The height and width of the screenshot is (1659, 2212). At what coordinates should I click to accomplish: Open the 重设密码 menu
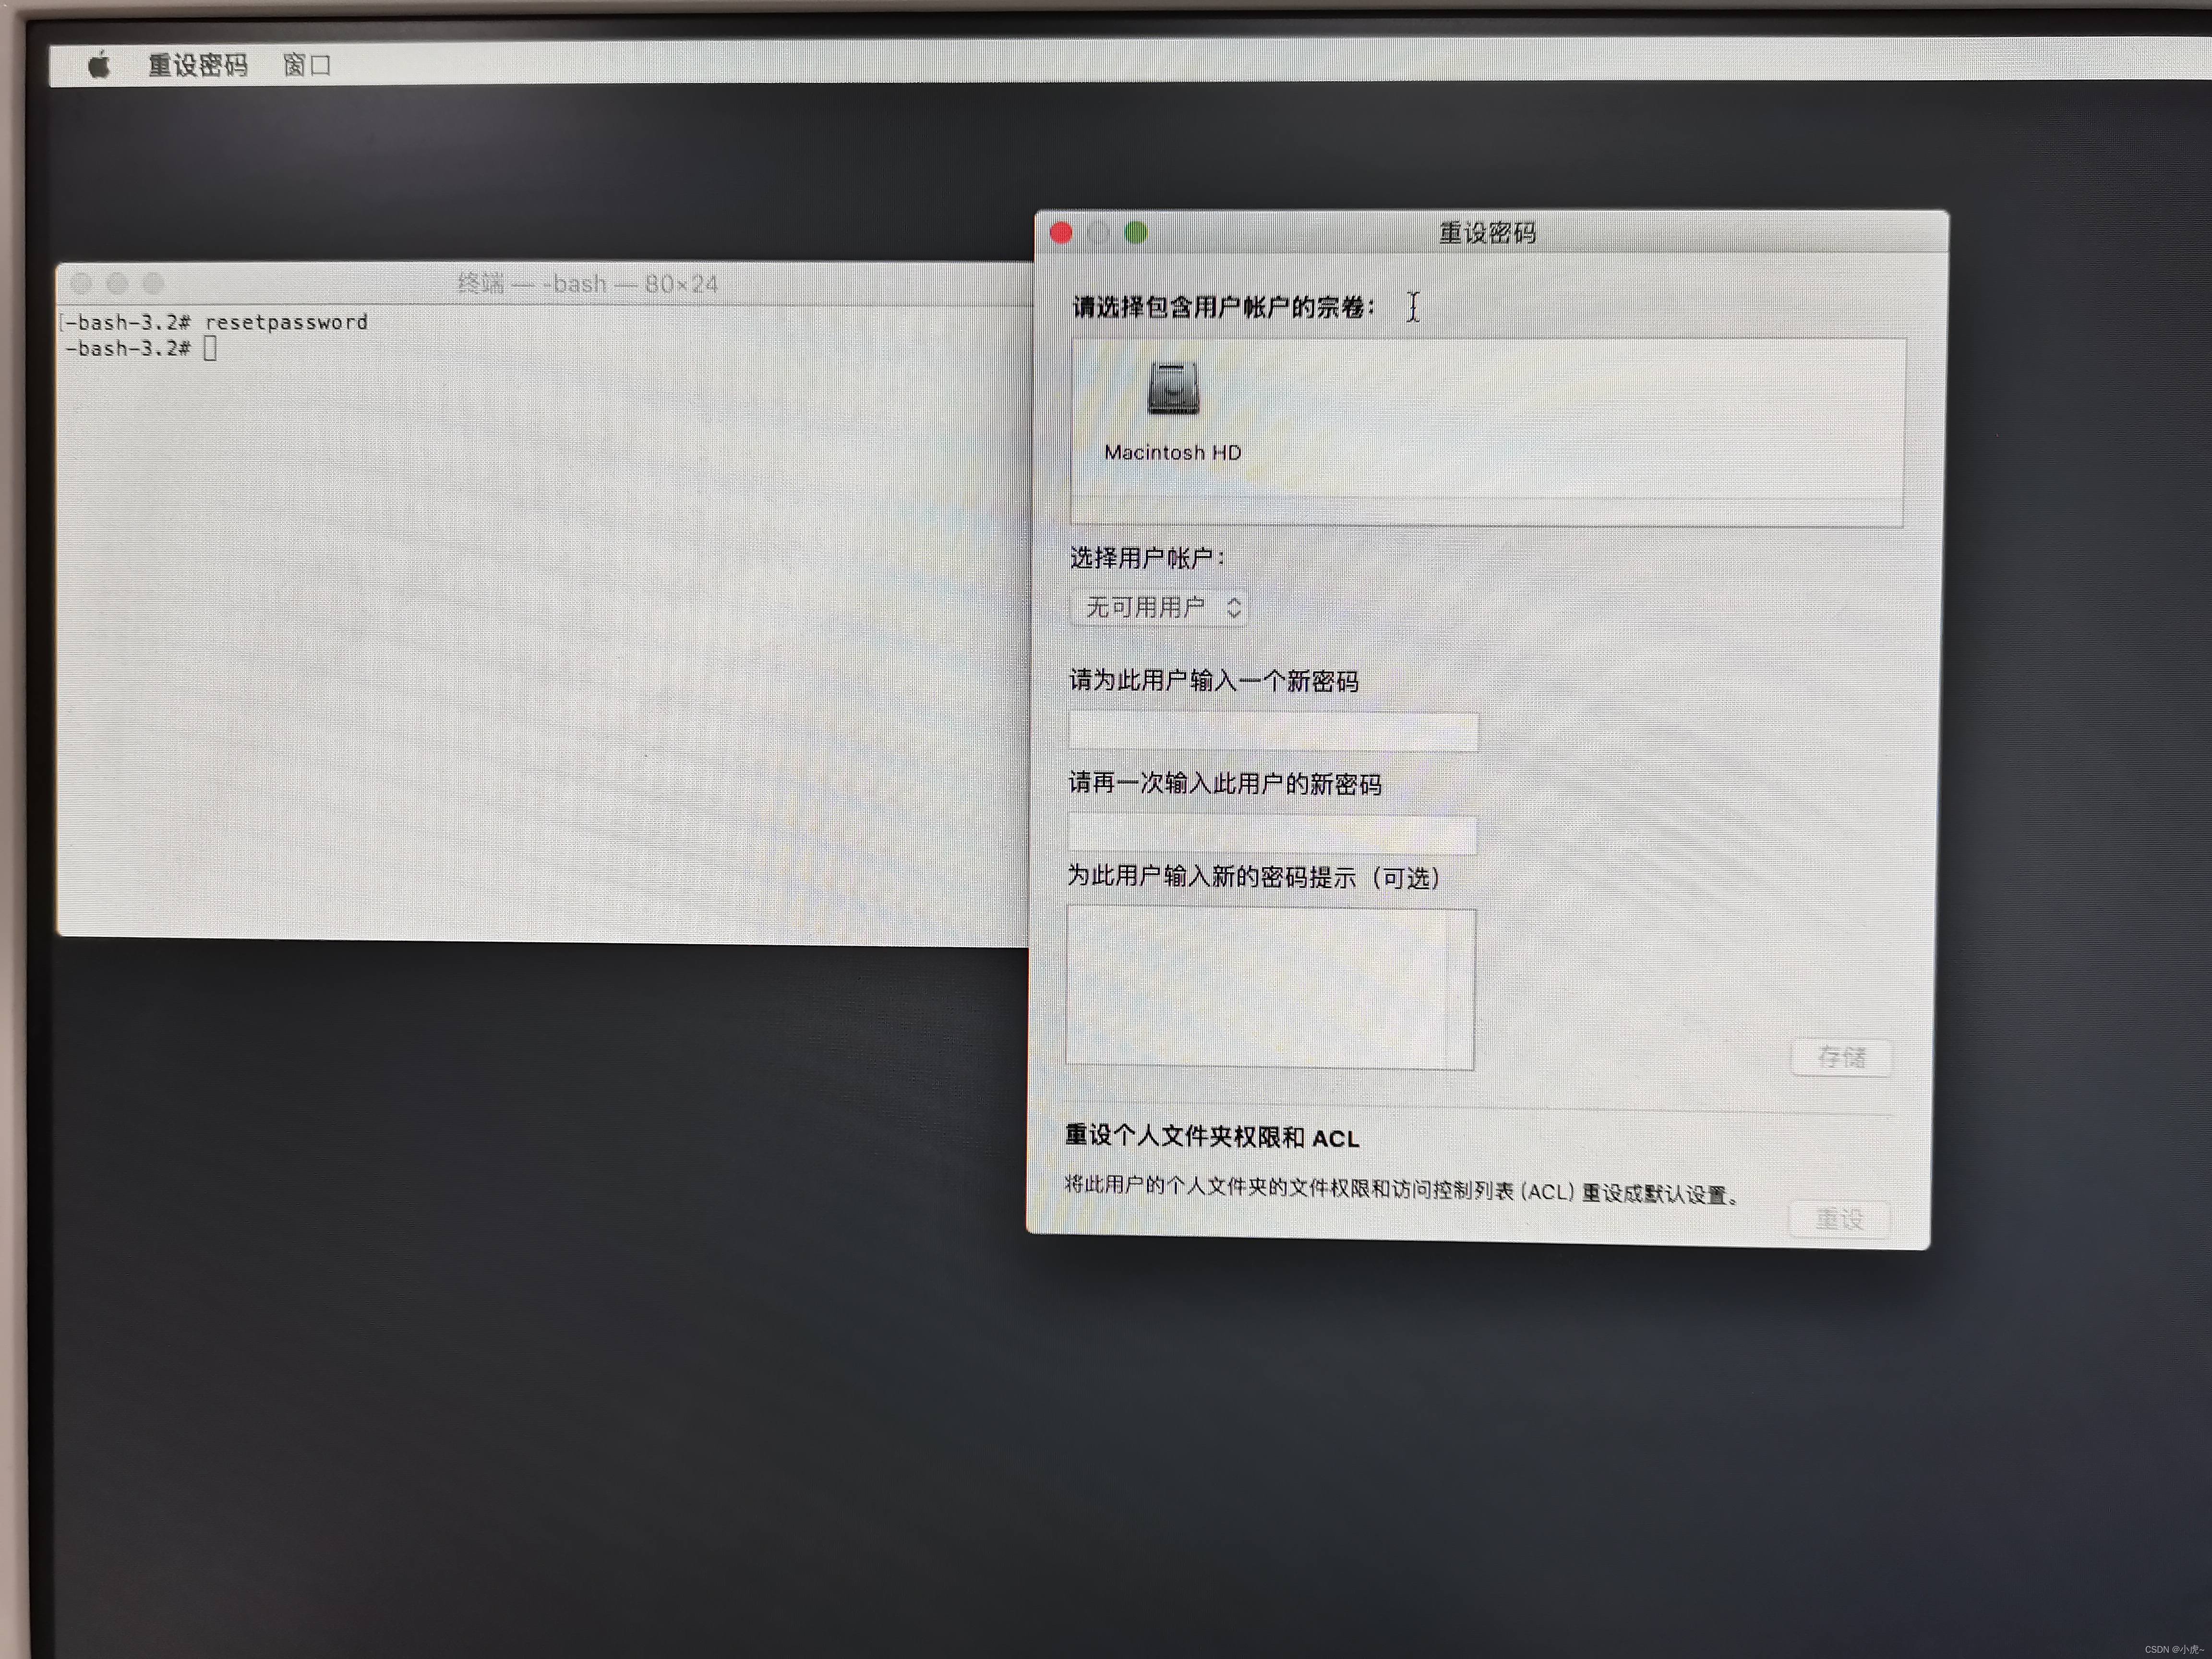tap(198, 66)
